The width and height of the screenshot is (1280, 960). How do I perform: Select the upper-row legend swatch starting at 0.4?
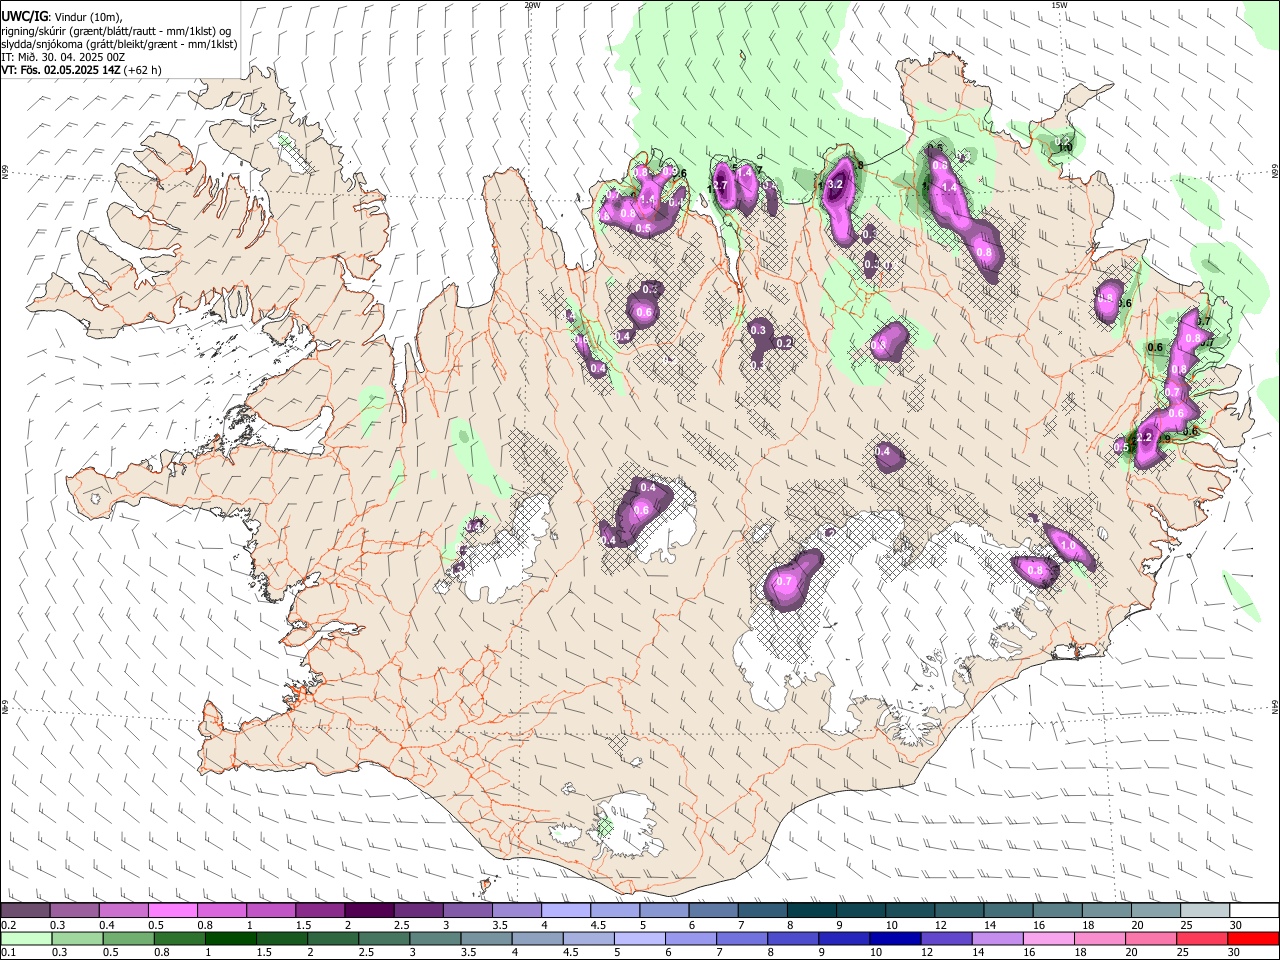123,910
